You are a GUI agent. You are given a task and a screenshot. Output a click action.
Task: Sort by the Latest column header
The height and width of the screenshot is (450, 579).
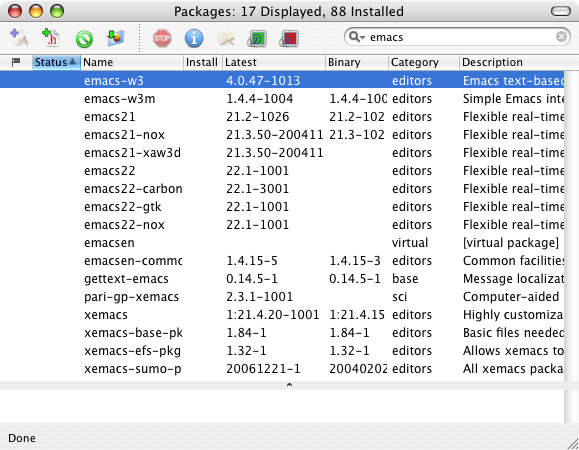coord(274,62)
